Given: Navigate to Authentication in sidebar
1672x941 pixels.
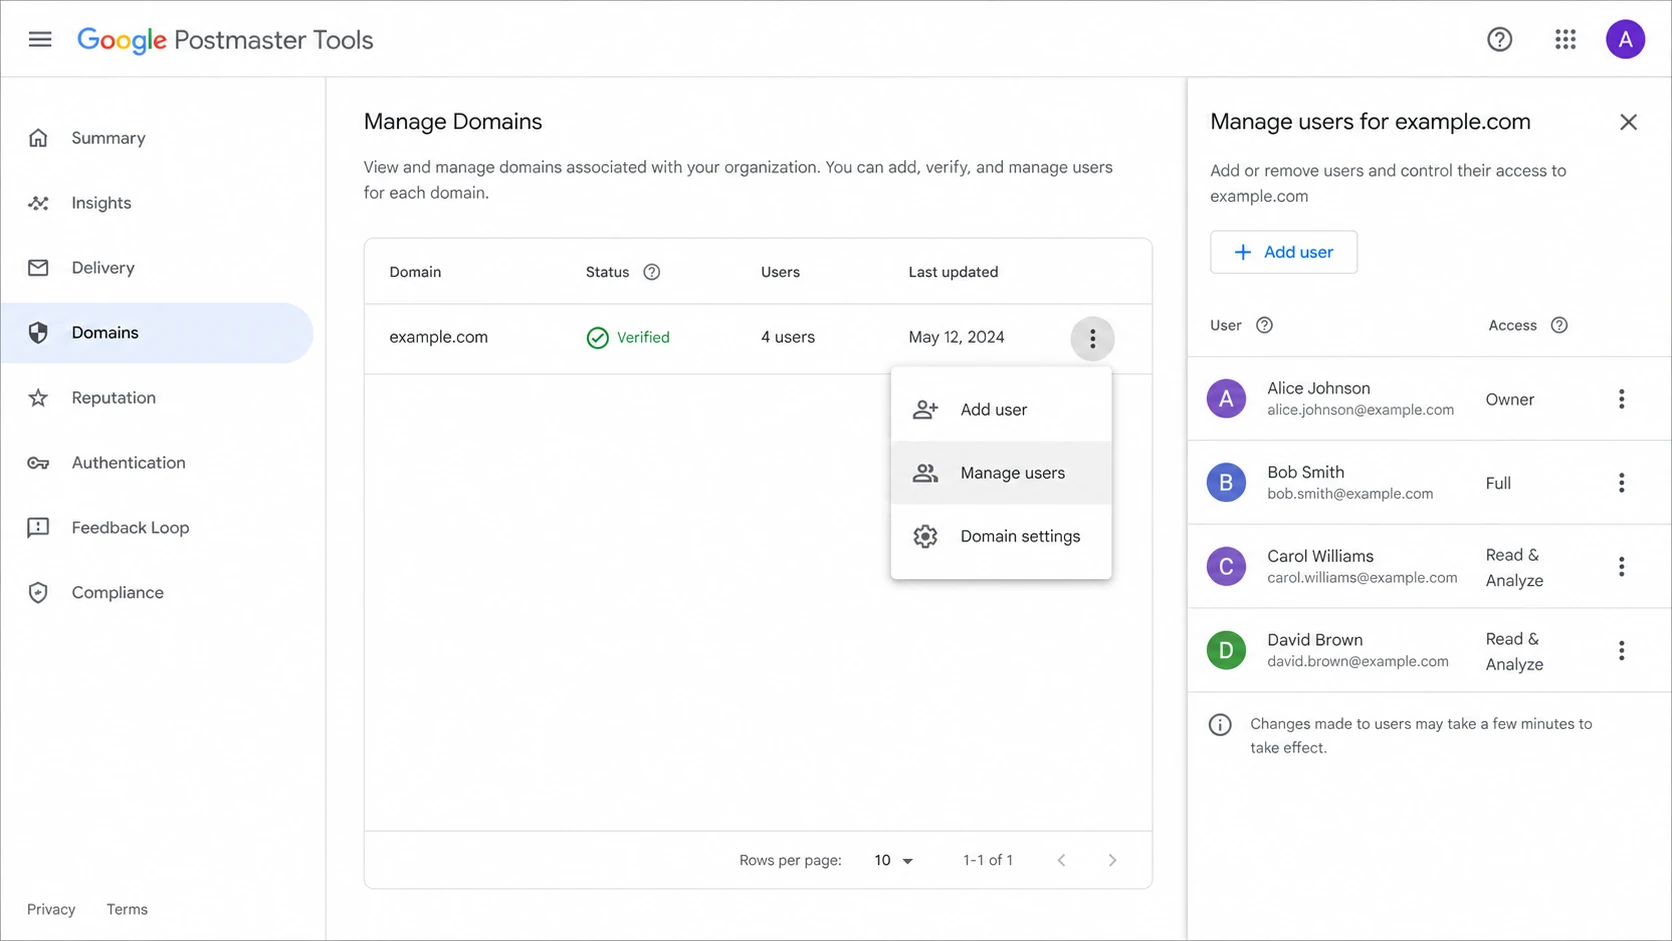Looking at the screenshot, I should point(157,463).
